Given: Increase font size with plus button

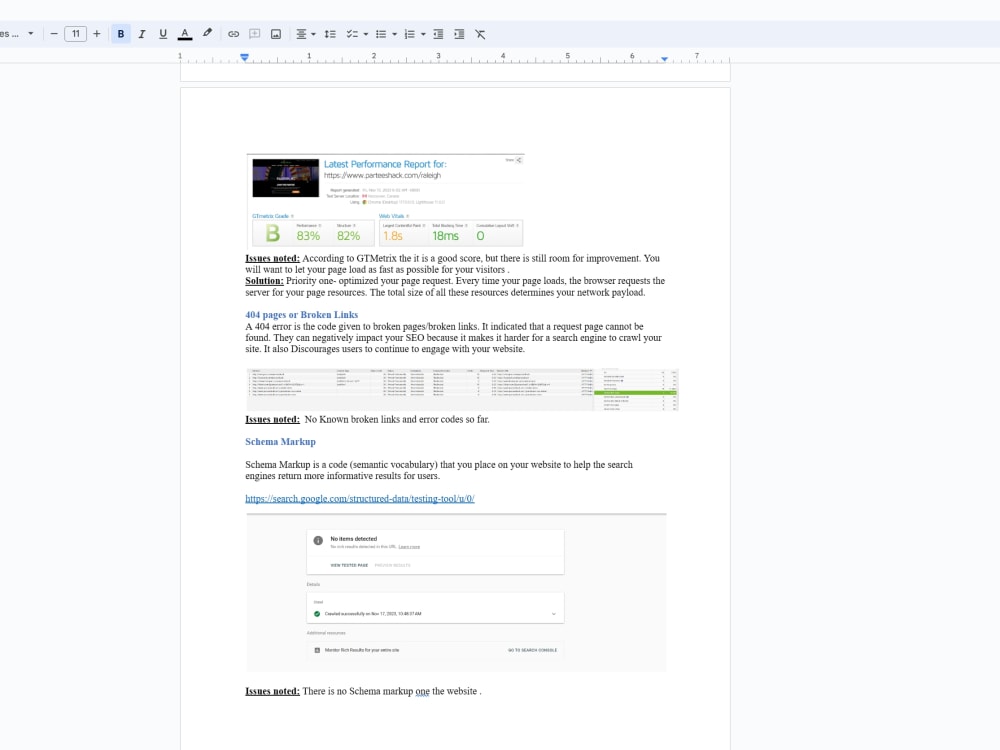Looking at the screenshot, I should pos(97,34).
